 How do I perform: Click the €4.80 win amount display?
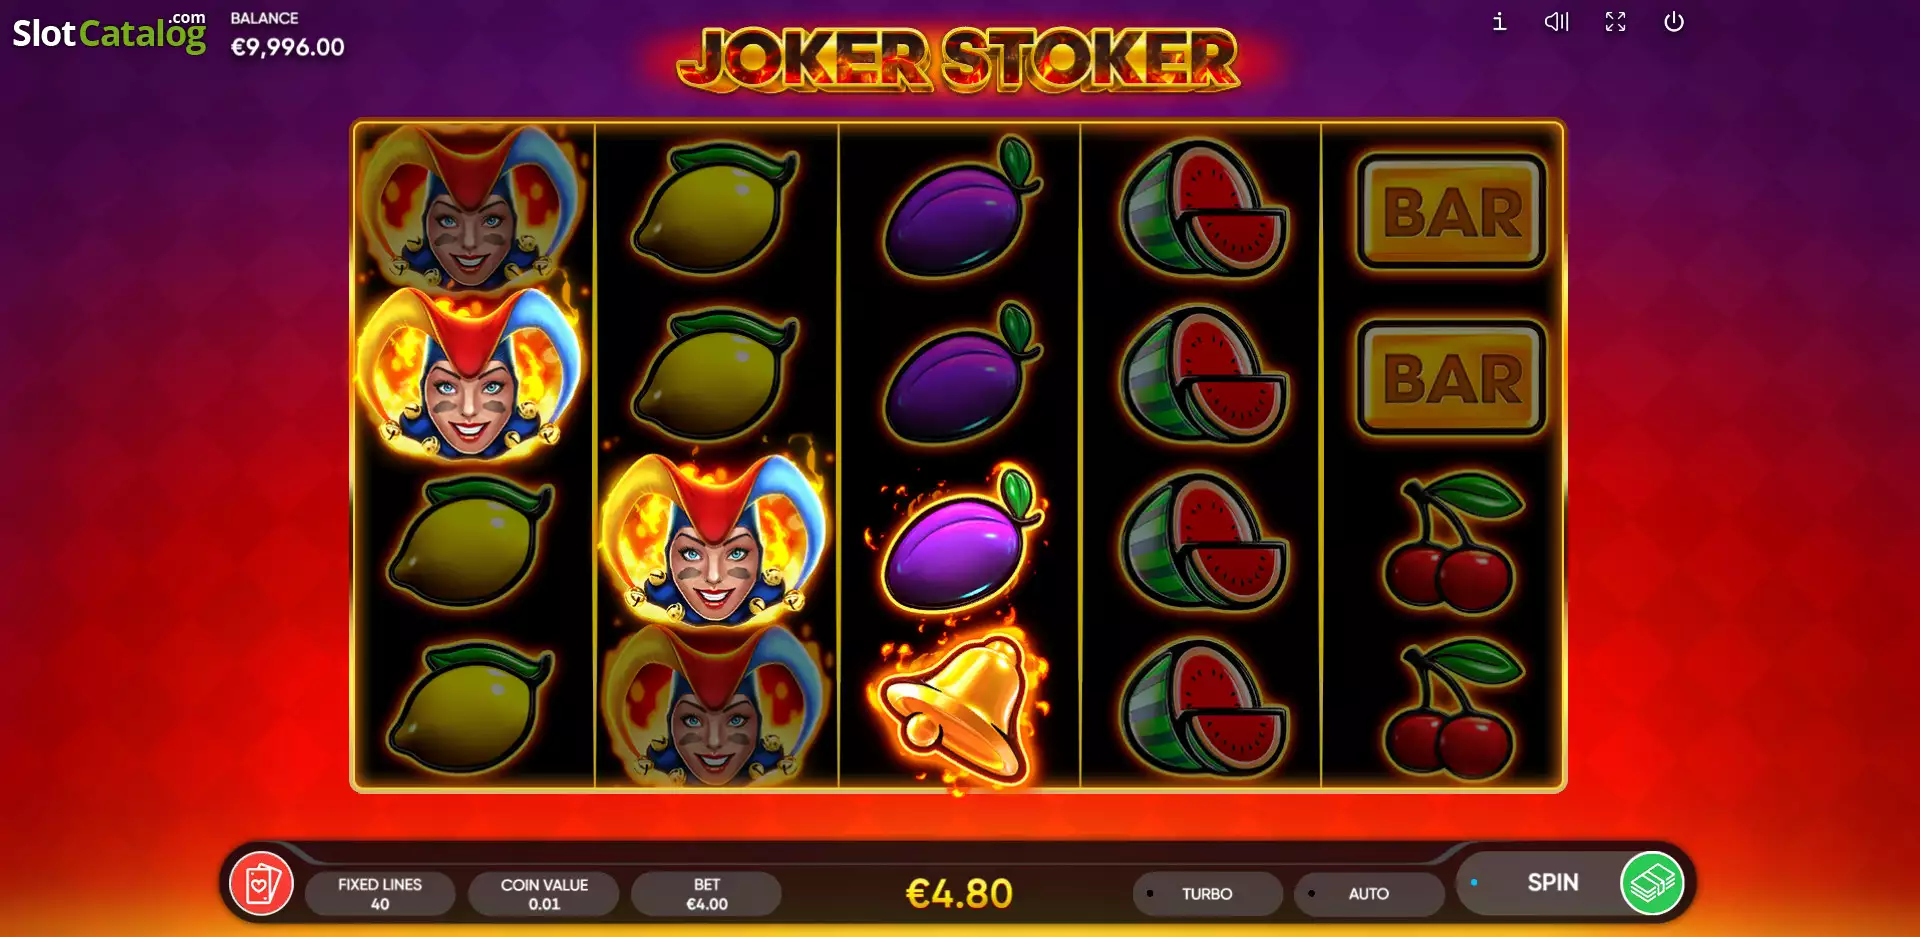point(959,893)
